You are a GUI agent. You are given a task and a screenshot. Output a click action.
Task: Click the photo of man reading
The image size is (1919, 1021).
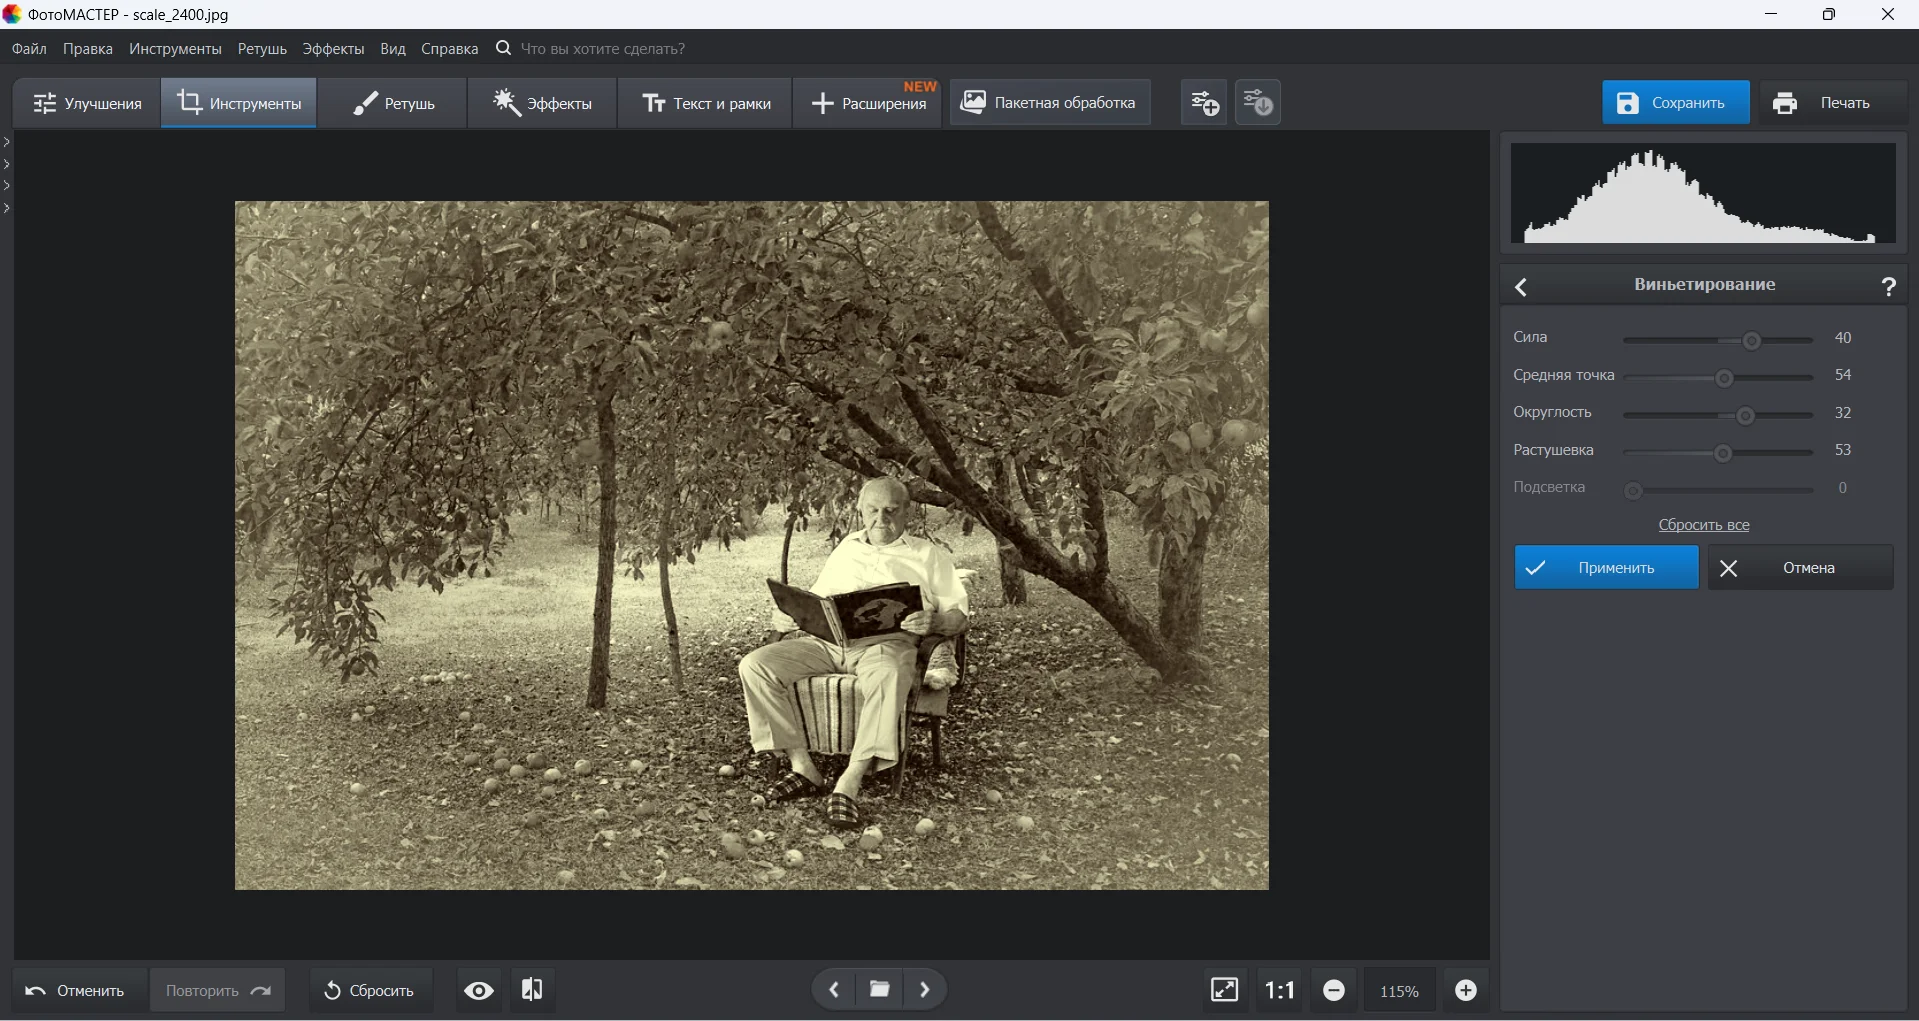click(752, 546)
